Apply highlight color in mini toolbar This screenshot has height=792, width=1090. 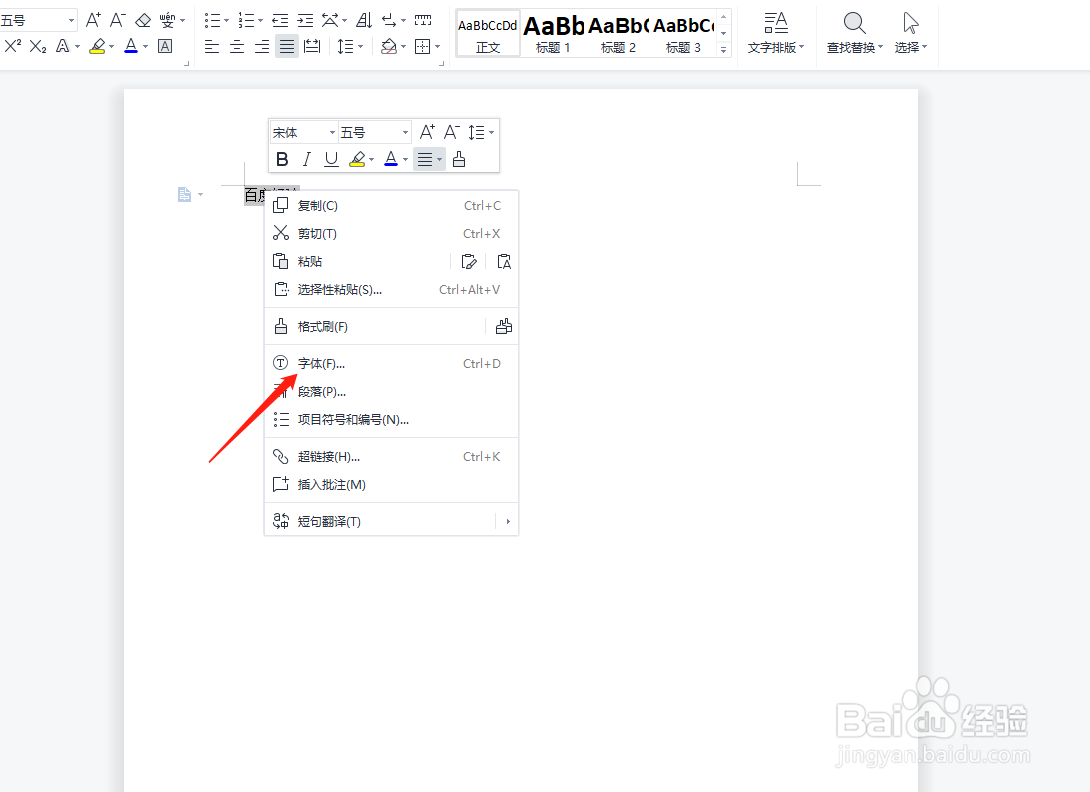[x=357, y=160]
